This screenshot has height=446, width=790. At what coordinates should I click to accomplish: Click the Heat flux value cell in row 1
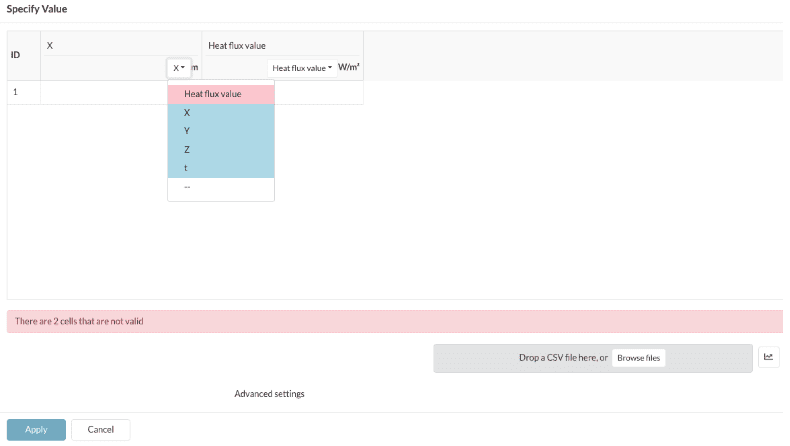pos(318,93)
